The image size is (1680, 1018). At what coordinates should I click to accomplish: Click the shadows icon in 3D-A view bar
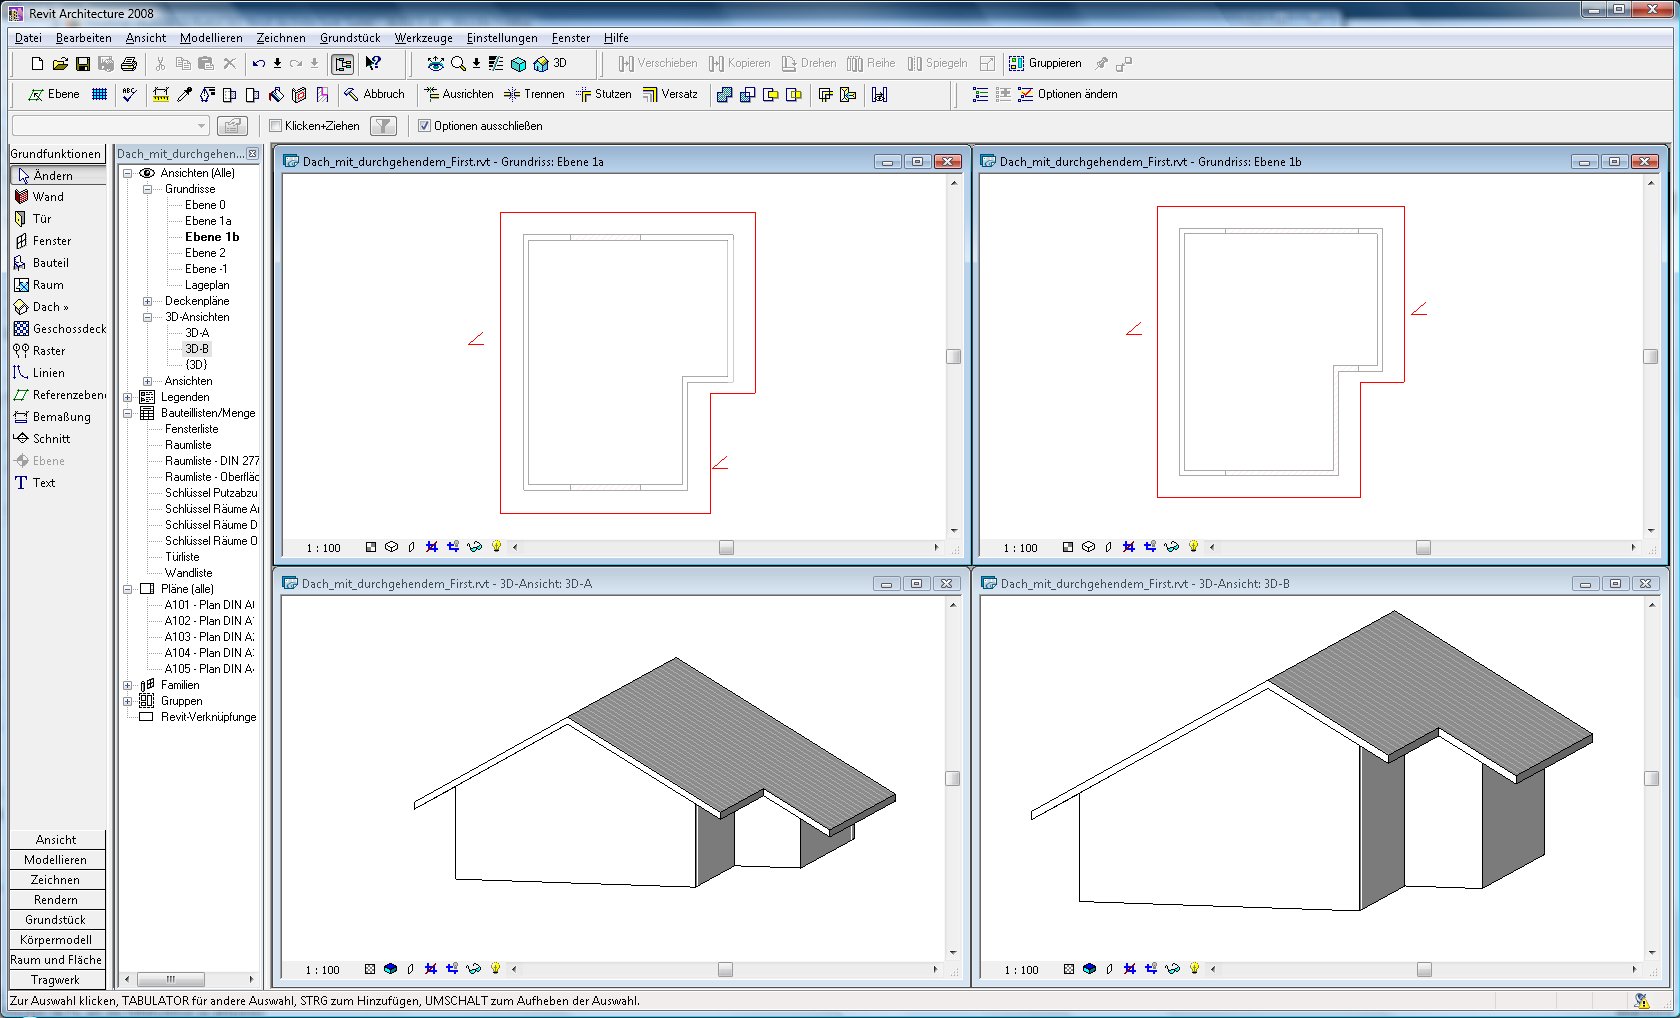[409, 969]
